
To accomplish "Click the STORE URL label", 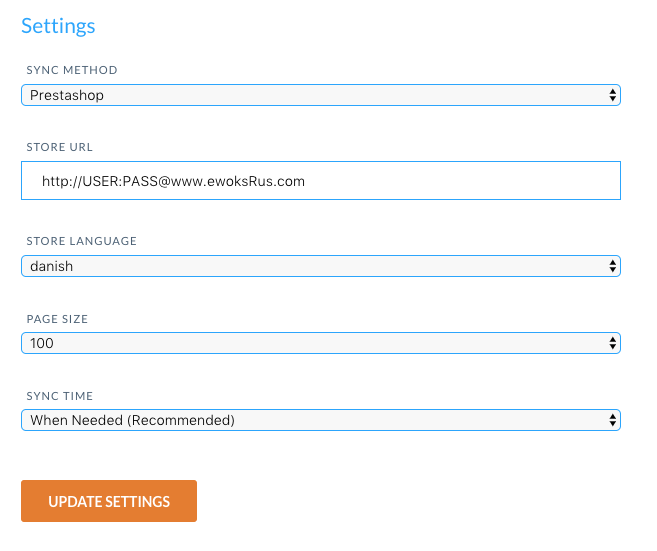I will 59,146.
